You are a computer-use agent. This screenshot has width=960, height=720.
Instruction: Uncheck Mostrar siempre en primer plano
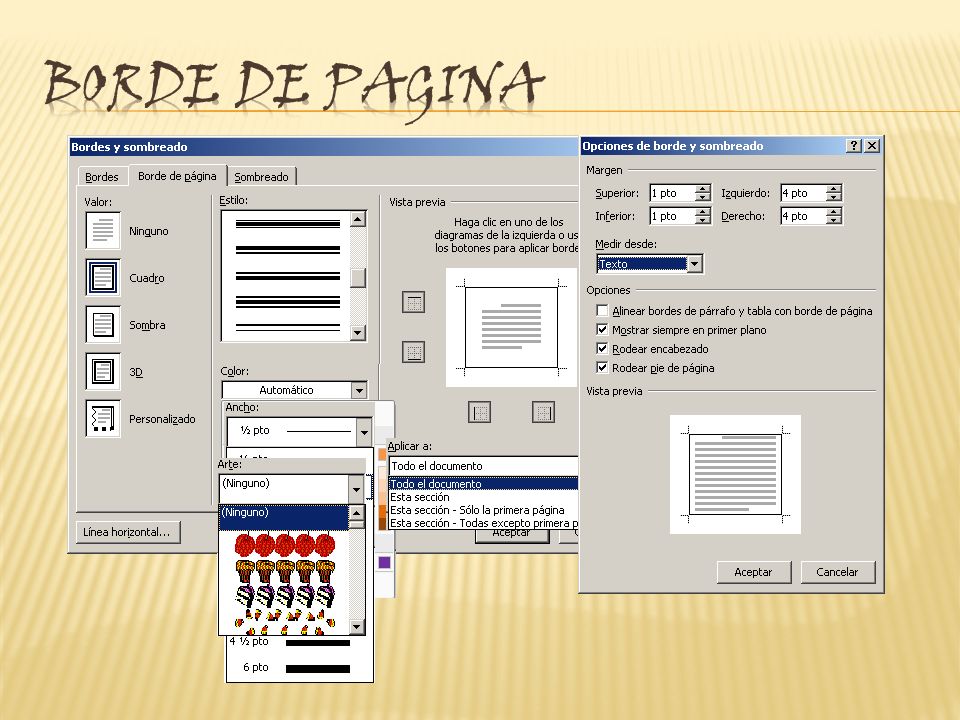pos(602,329)
